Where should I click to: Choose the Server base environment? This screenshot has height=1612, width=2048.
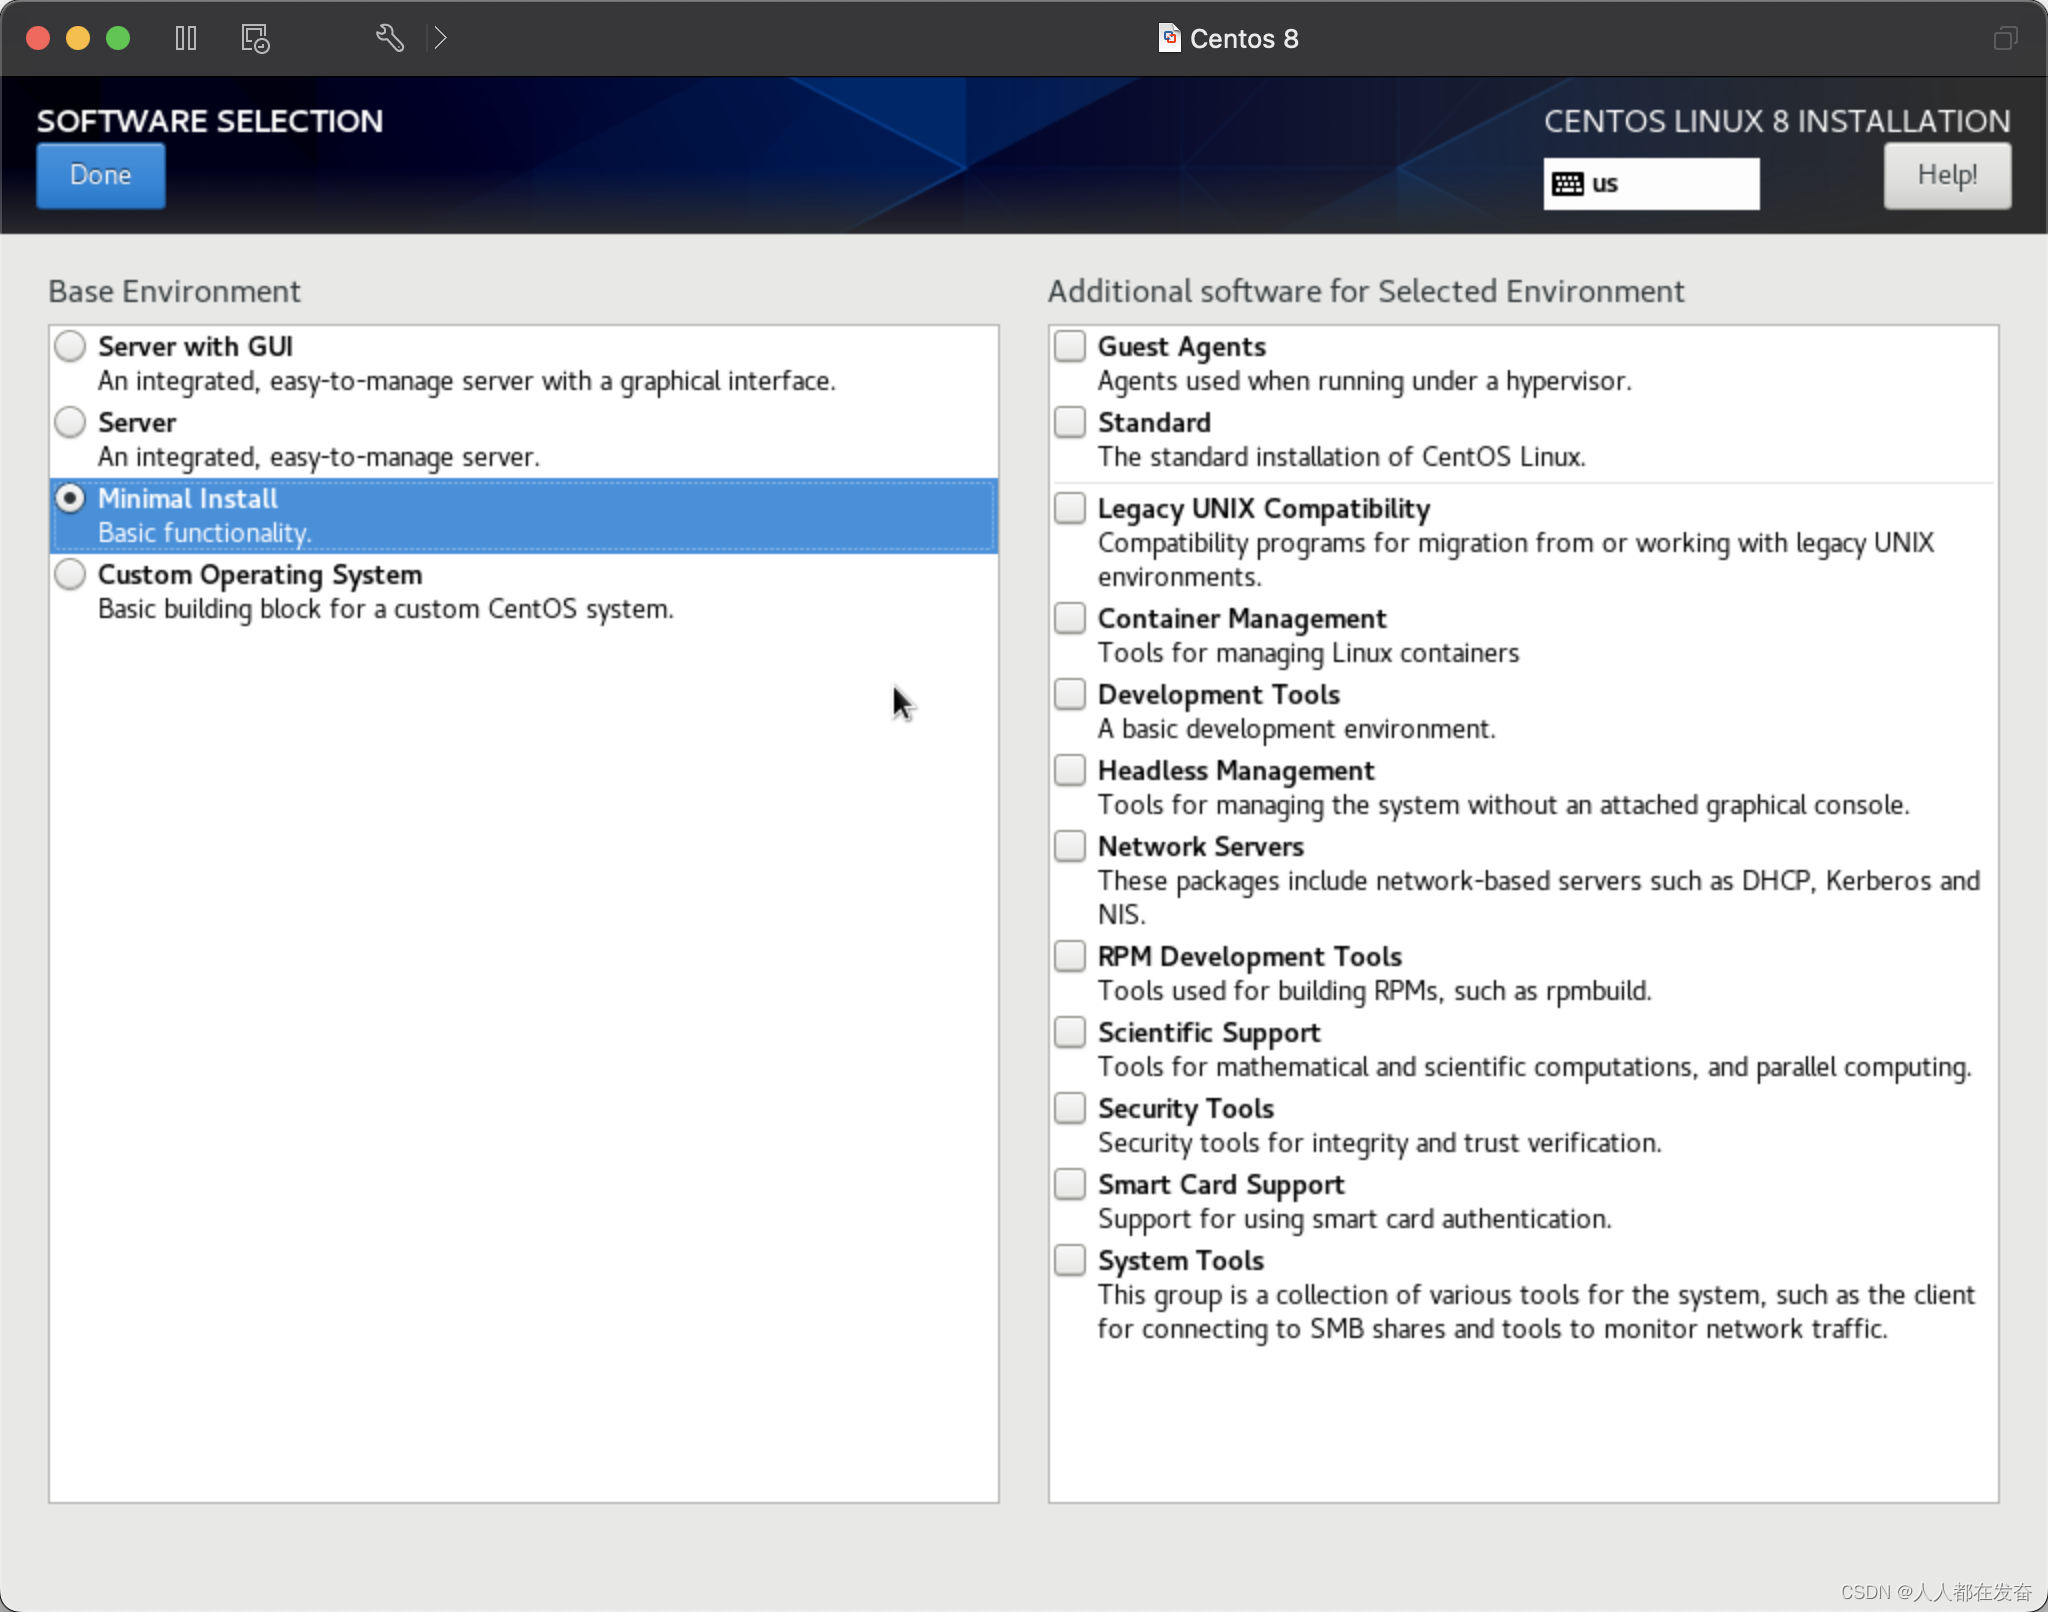click(x=70, y=422)
